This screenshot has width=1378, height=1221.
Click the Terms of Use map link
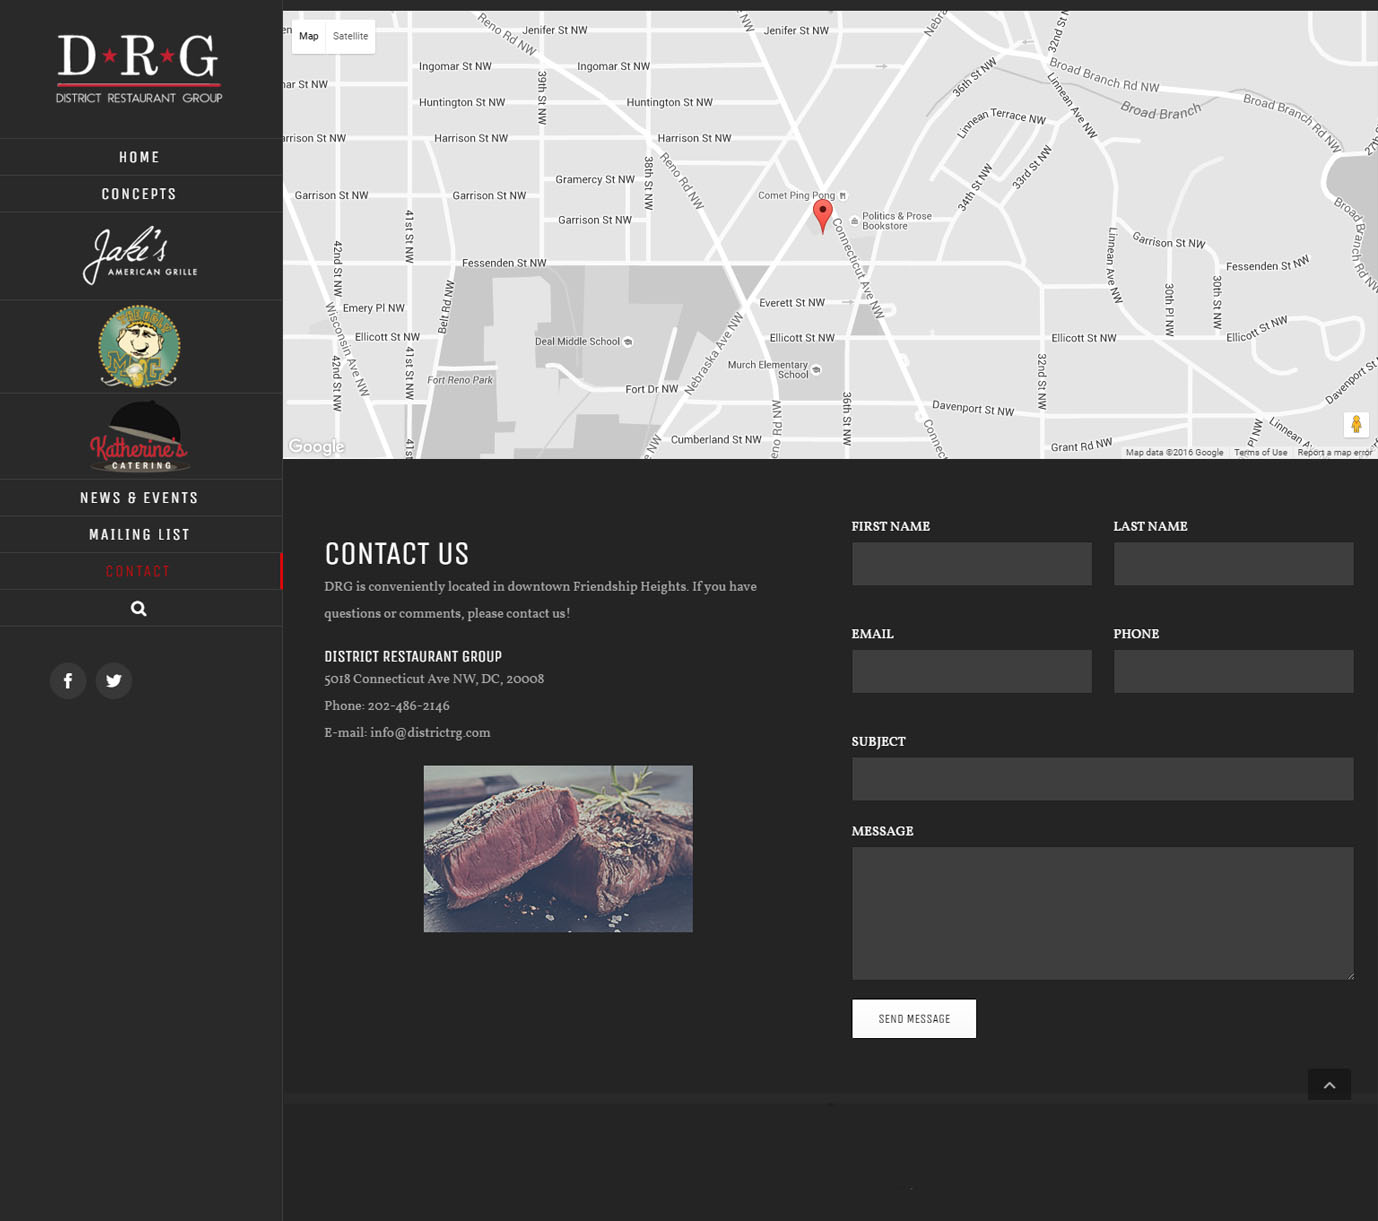pos(1260,453)
